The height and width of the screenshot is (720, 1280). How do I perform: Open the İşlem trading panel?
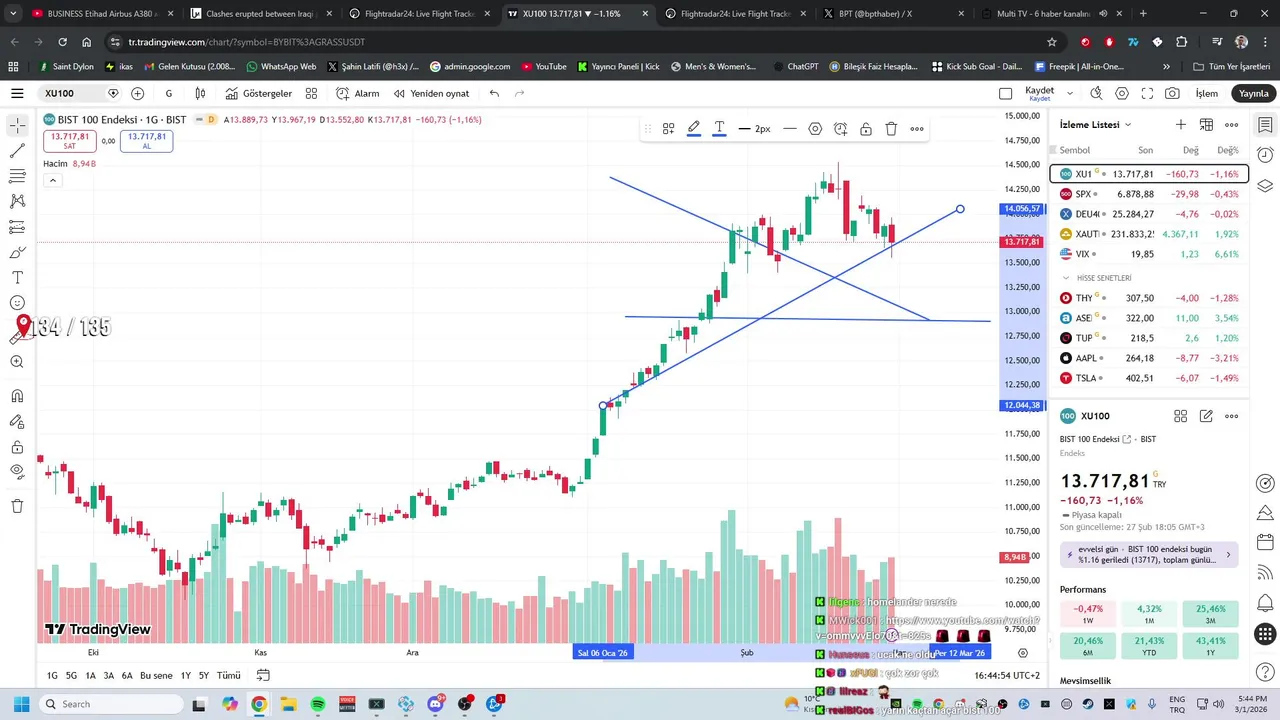1207,93
